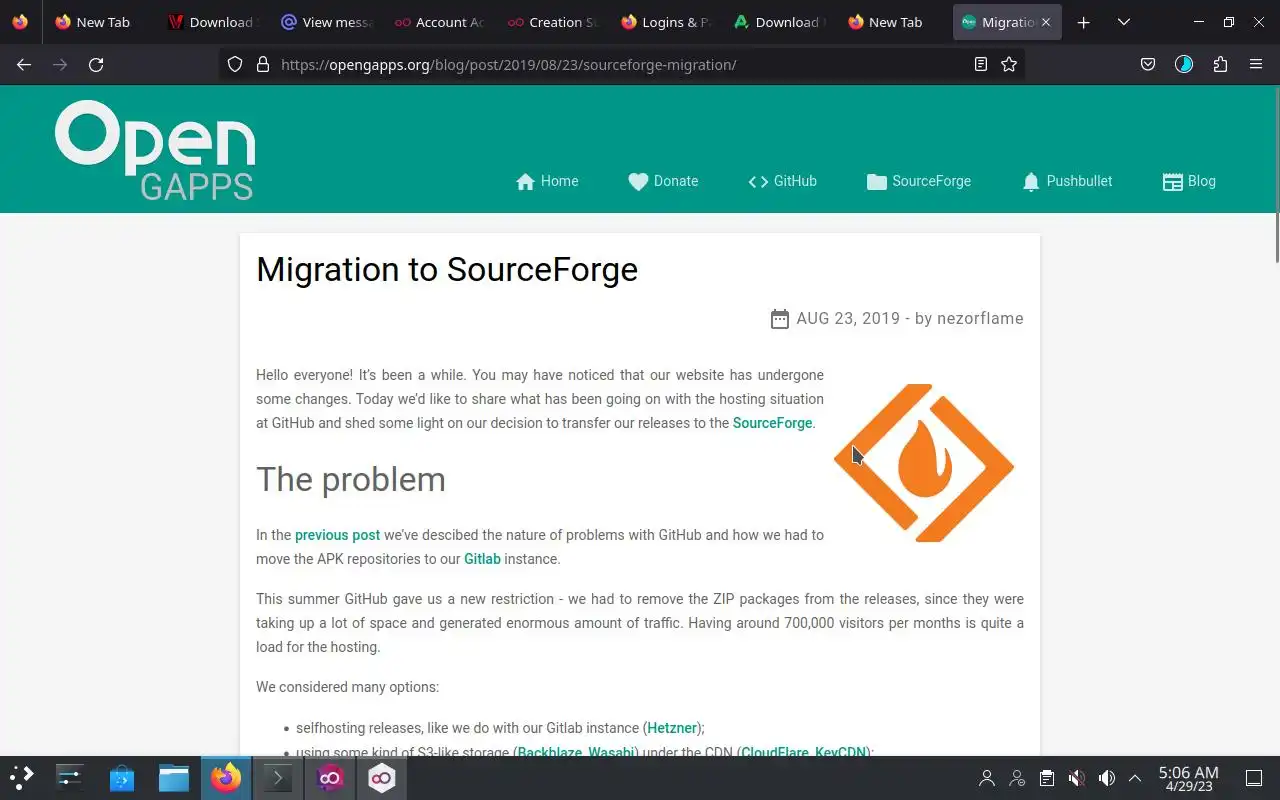Viewport: 1280px width, 800px height.
Task: Open Firefox View pinned icon in tab strip
Action: (20, 22)
